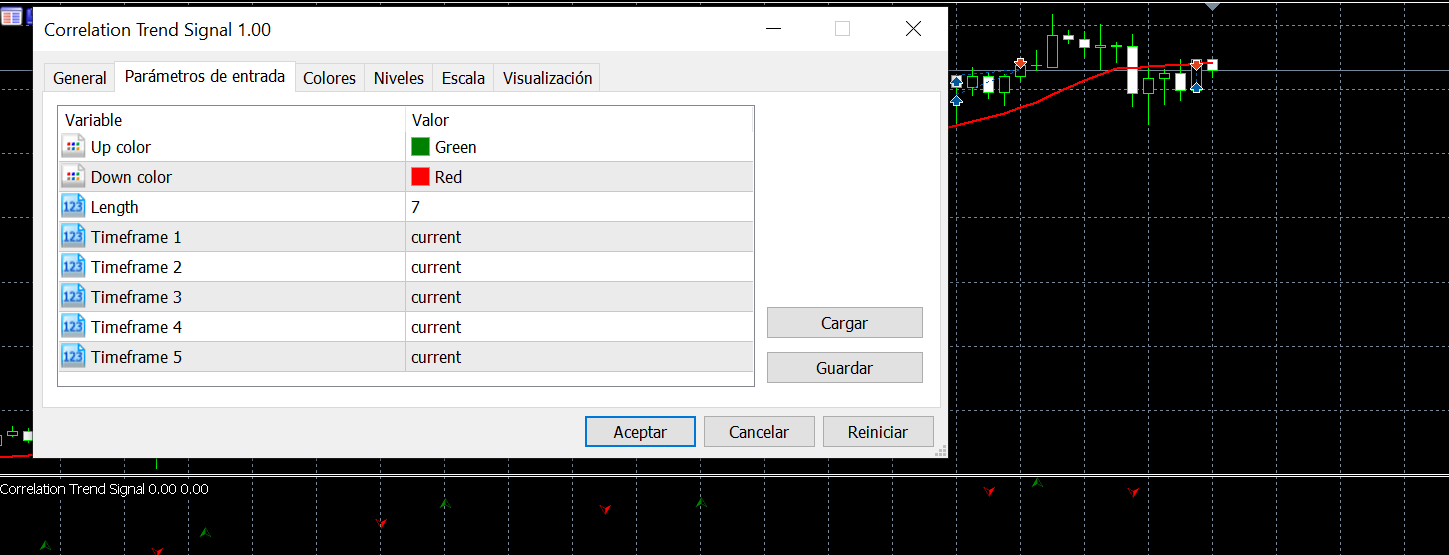Select the green Up color swatch
The height and width of the screenshot is (555, 1449).
(x=420, y=147)
